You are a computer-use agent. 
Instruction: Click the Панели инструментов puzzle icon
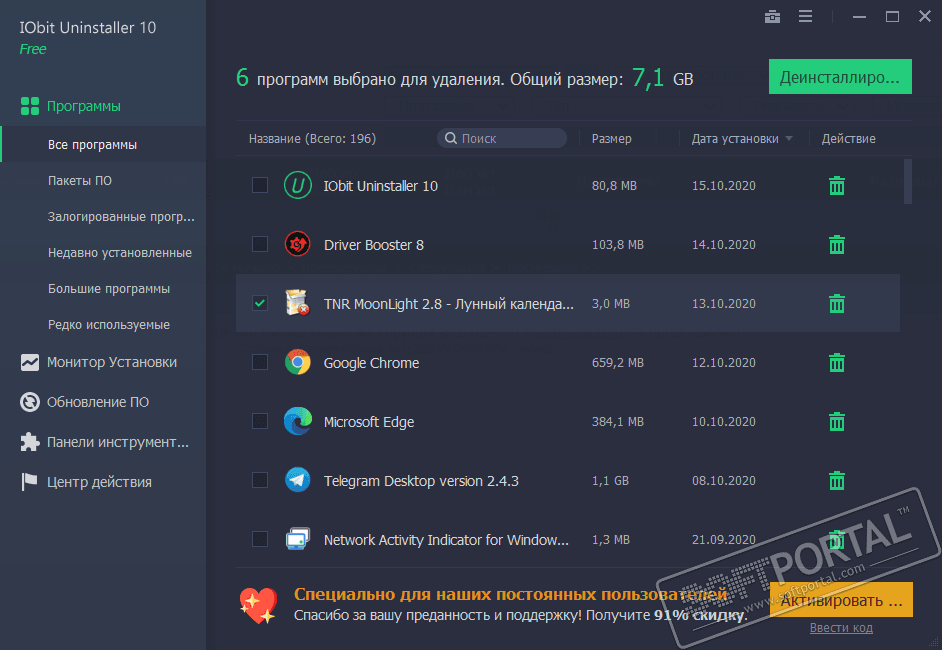(x=29, y=442)
